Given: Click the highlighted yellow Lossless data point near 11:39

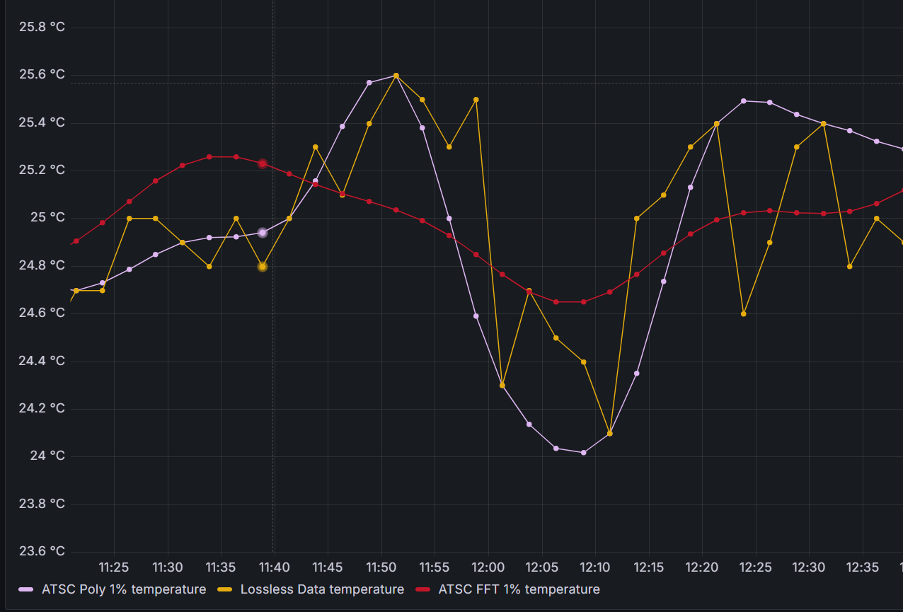Looking at the screenshot, I should coord(262,267).
